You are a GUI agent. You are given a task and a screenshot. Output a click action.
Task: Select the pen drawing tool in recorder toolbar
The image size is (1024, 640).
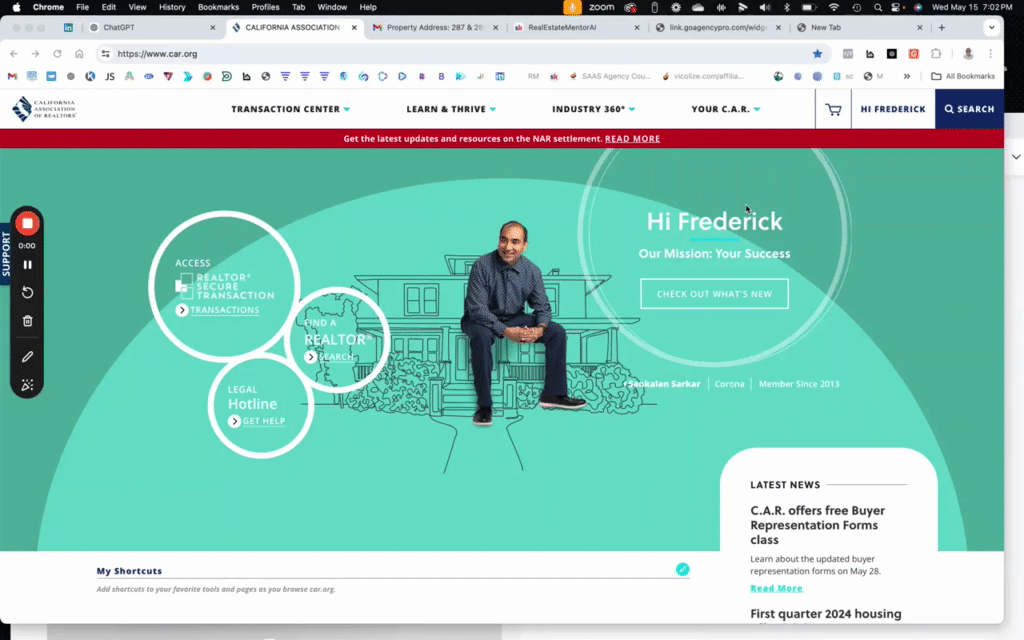tap(27, 357)
